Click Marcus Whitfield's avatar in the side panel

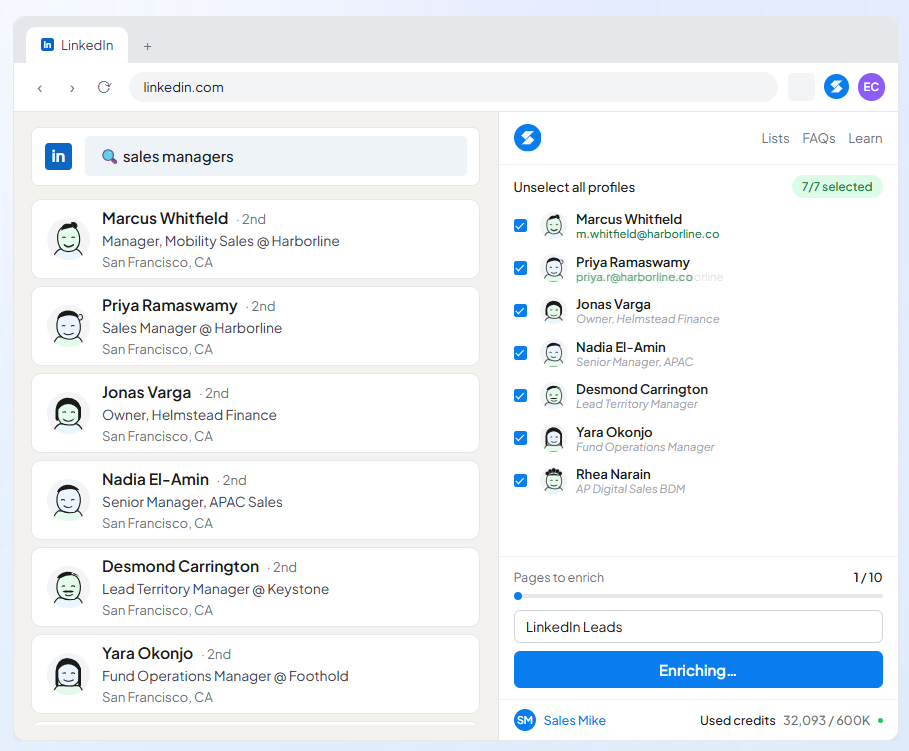[554, 226]
